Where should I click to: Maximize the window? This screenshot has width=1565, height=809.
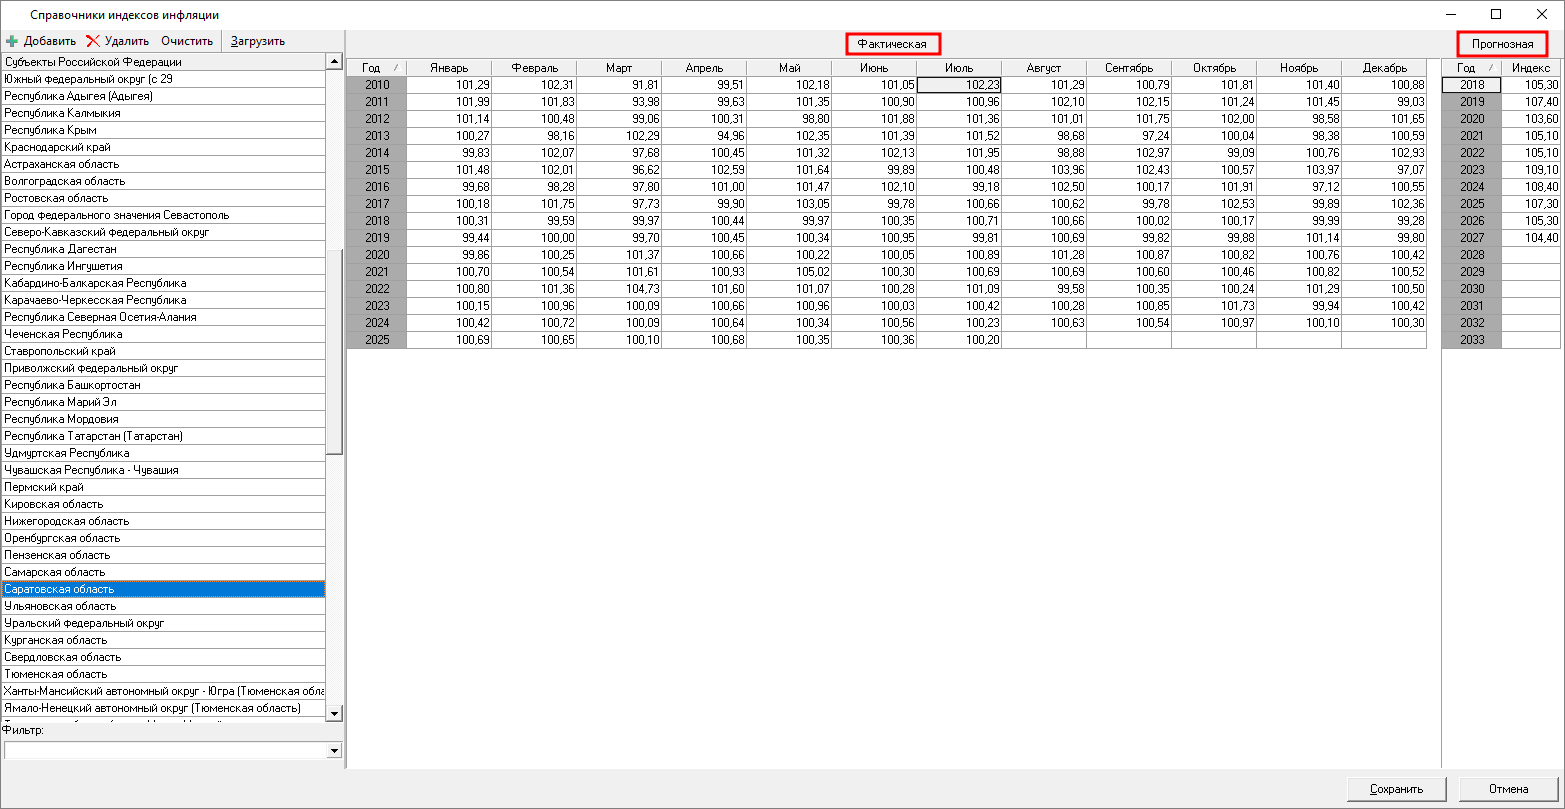[x=1496, y=14]
